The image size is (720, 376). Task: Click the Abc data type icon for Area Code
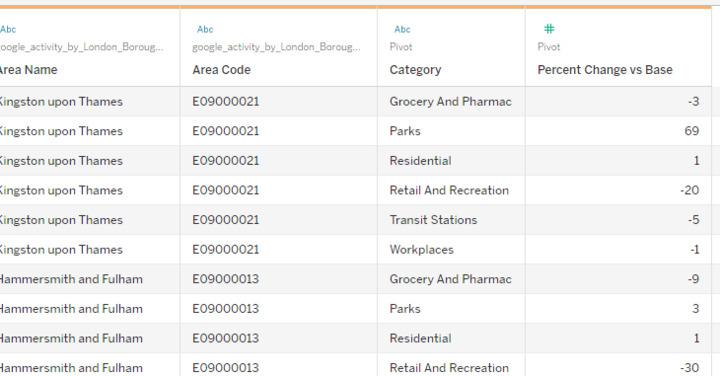[205, 29]
